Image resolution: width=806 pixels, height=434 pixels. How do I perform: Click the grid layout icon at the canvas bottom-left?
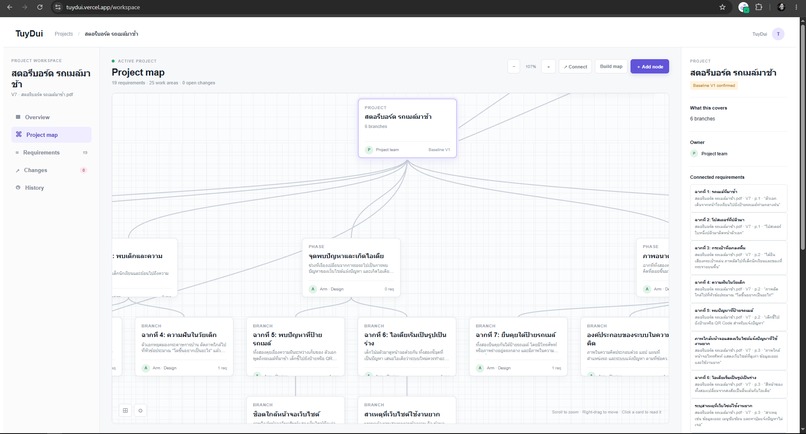pos(125,410)
